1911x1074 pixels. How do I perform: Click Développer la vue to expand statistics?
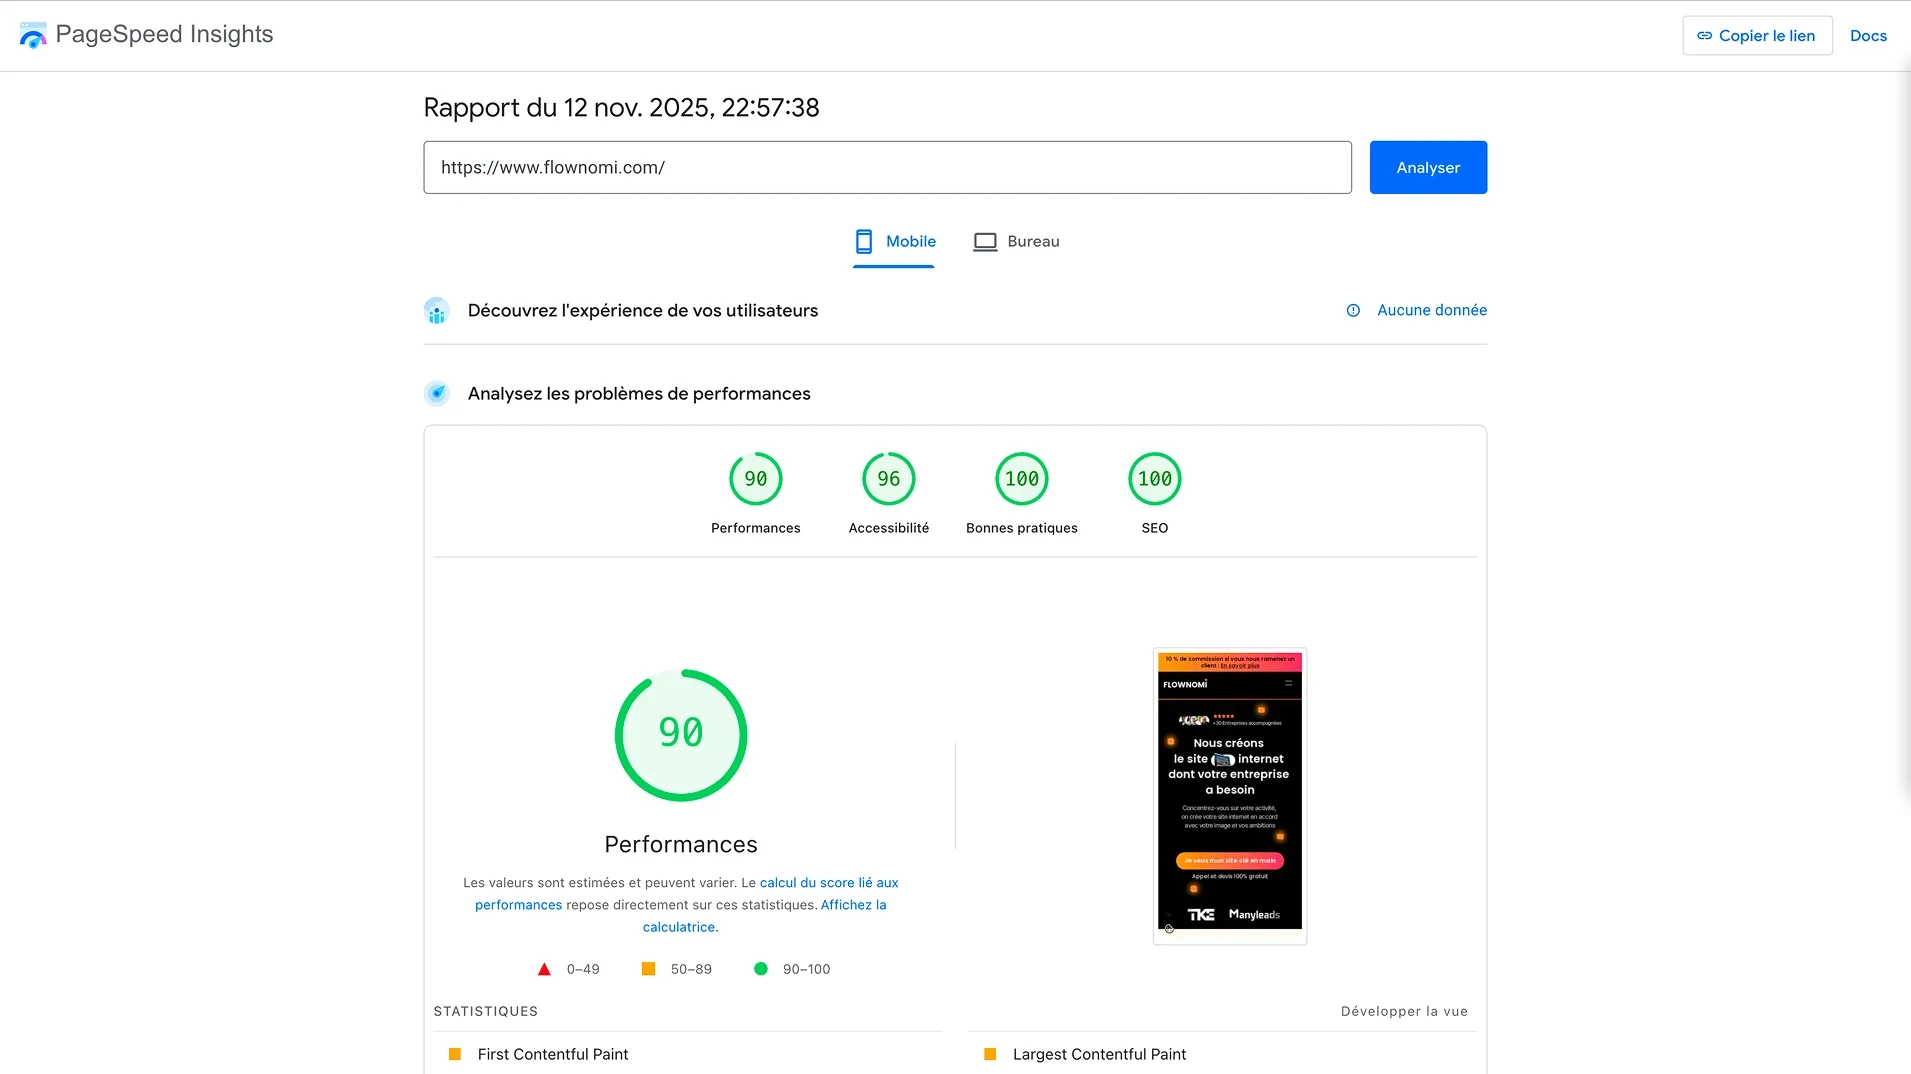click(x=1404, y=1011)
